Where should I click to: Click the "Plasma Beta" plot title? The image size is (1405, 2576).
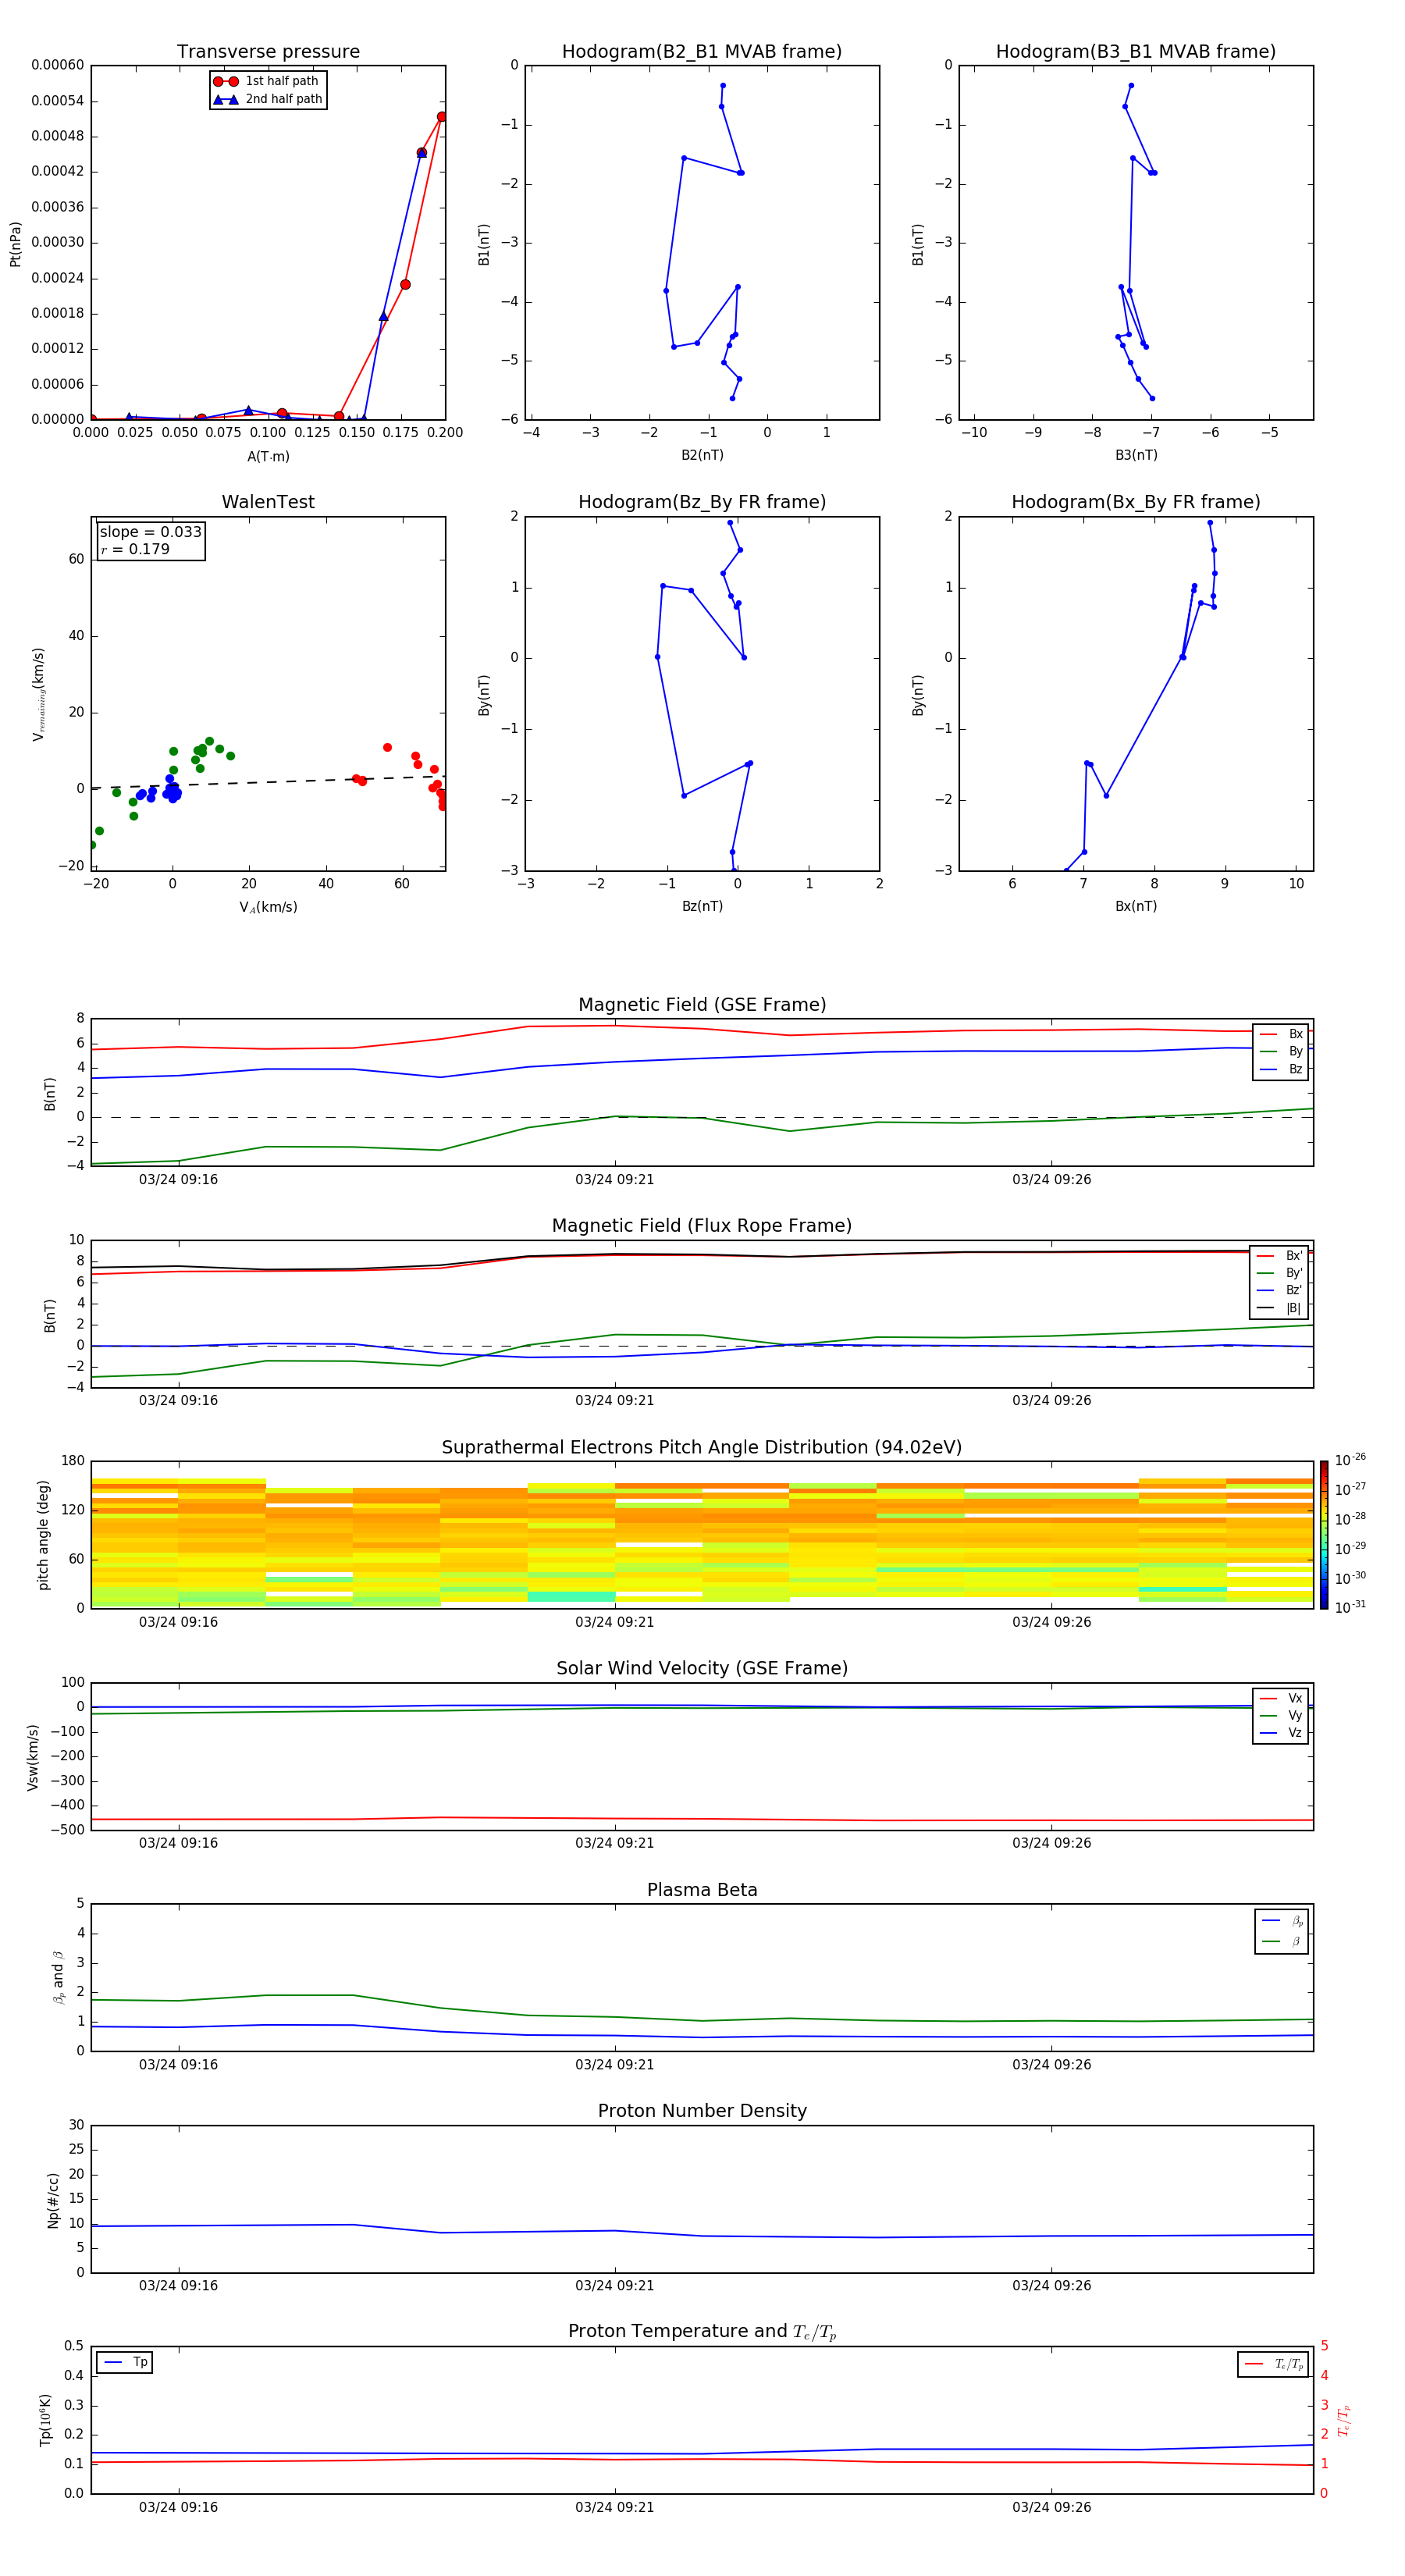(x=702, y=1891)
